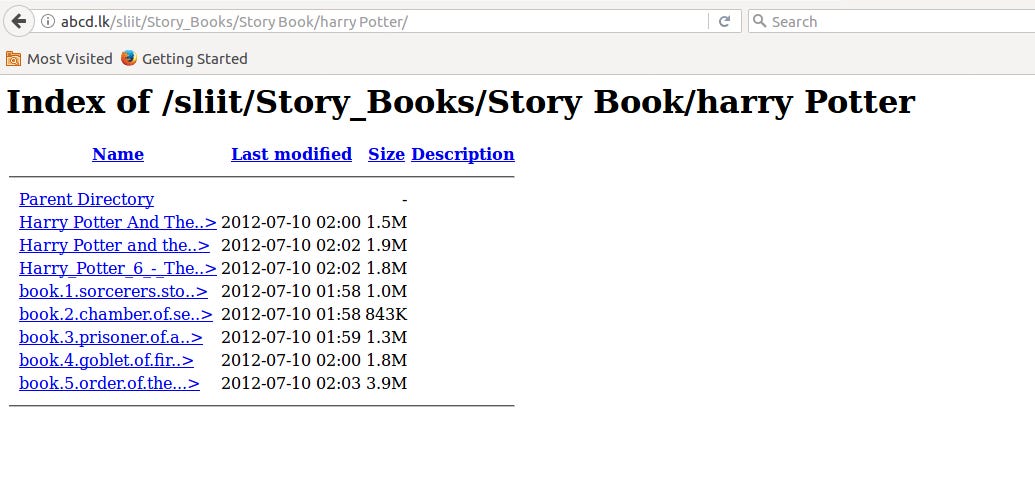Click the 1.5M size value
This screenshot has height=501, width=1035.
[x=386, y=222]
